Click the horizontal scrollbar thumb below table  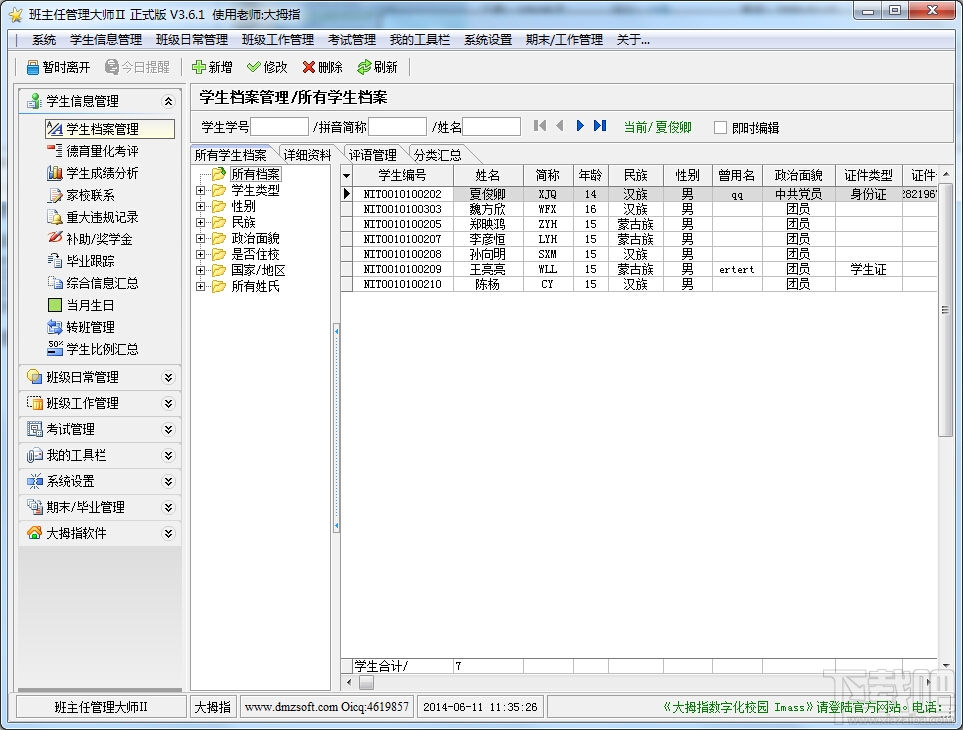(x=367, y=682)
